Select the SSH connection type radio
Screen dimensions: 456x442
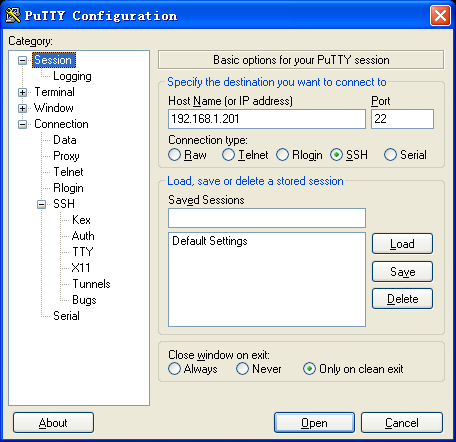[336, 155]
